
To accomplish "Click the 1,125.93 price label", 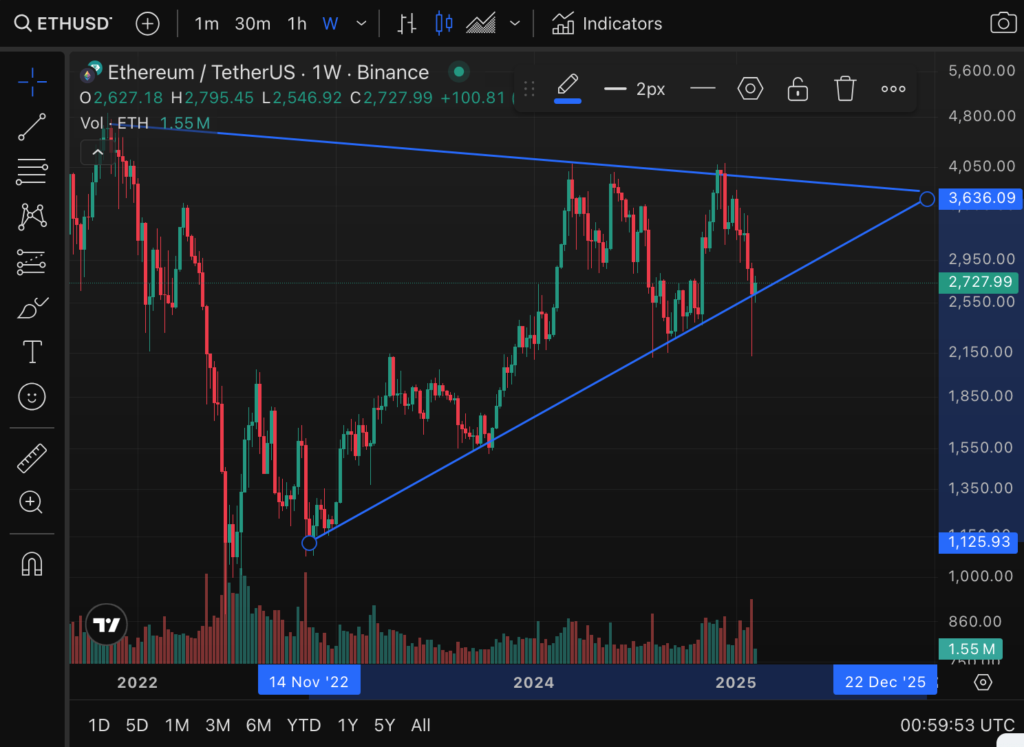I will coord(978,542).
